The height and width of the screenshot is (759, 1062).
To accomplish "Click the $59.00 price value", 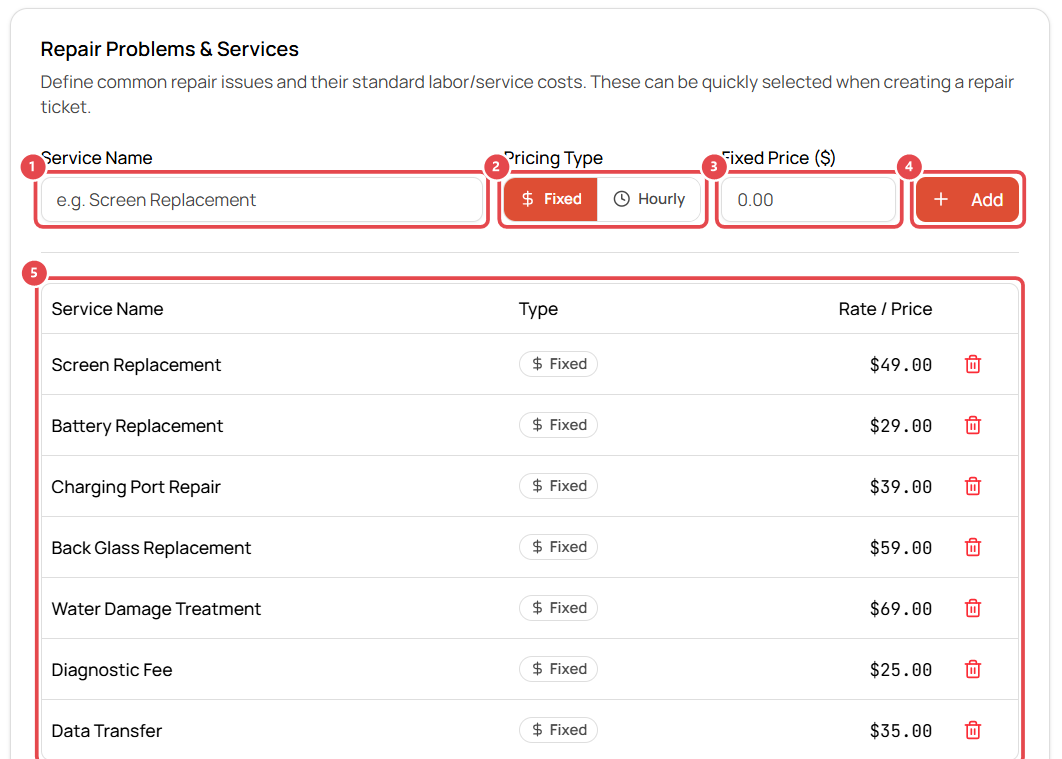I will [x=901, y=548].
